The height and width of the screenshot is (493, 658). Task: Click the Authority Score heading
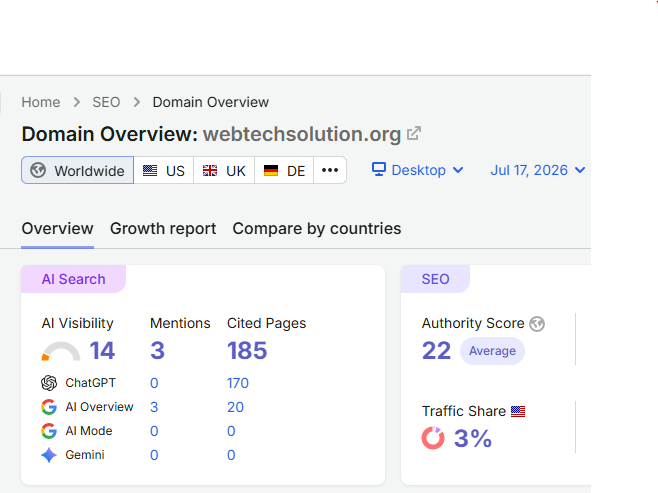[473, 323]
